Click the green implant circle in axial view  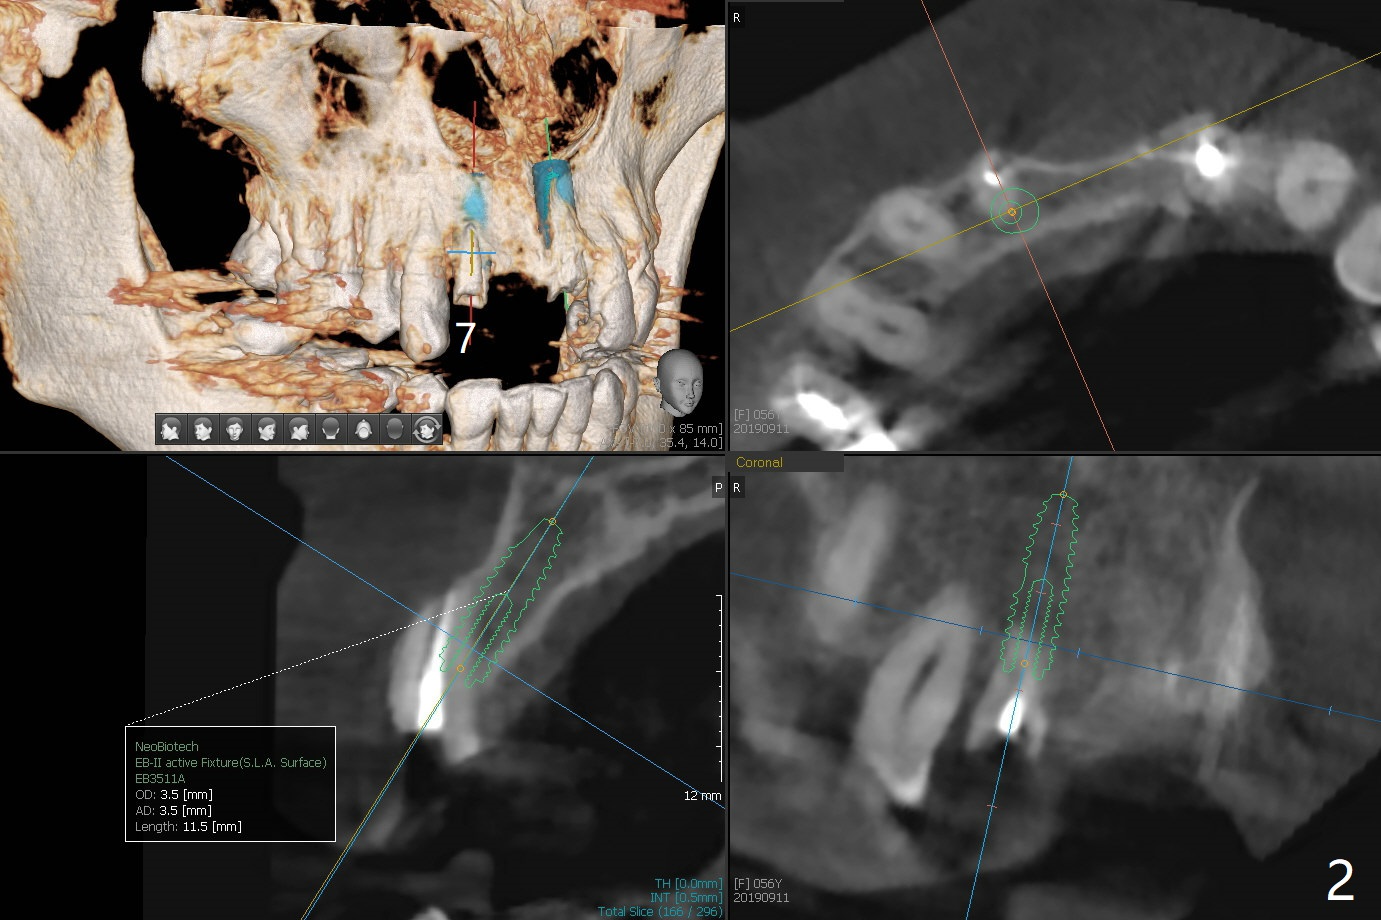[1013, 211]
